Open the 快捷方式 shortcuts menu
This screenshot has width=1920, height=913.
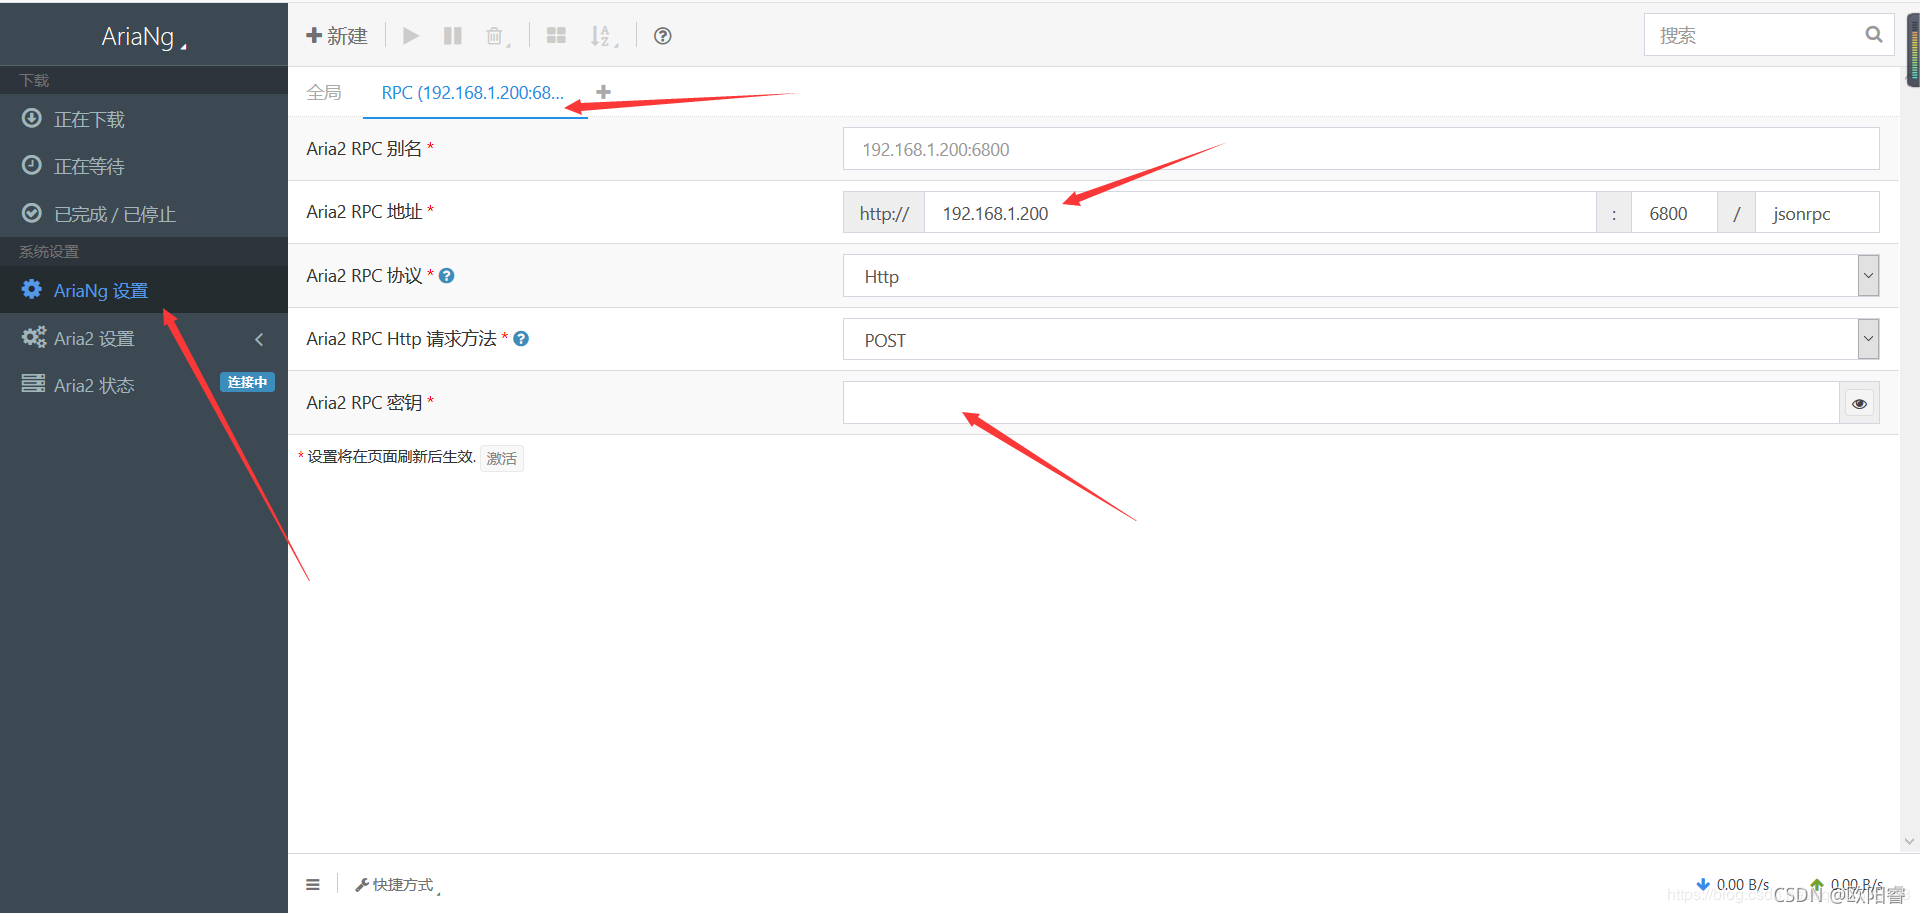point(397,884)
